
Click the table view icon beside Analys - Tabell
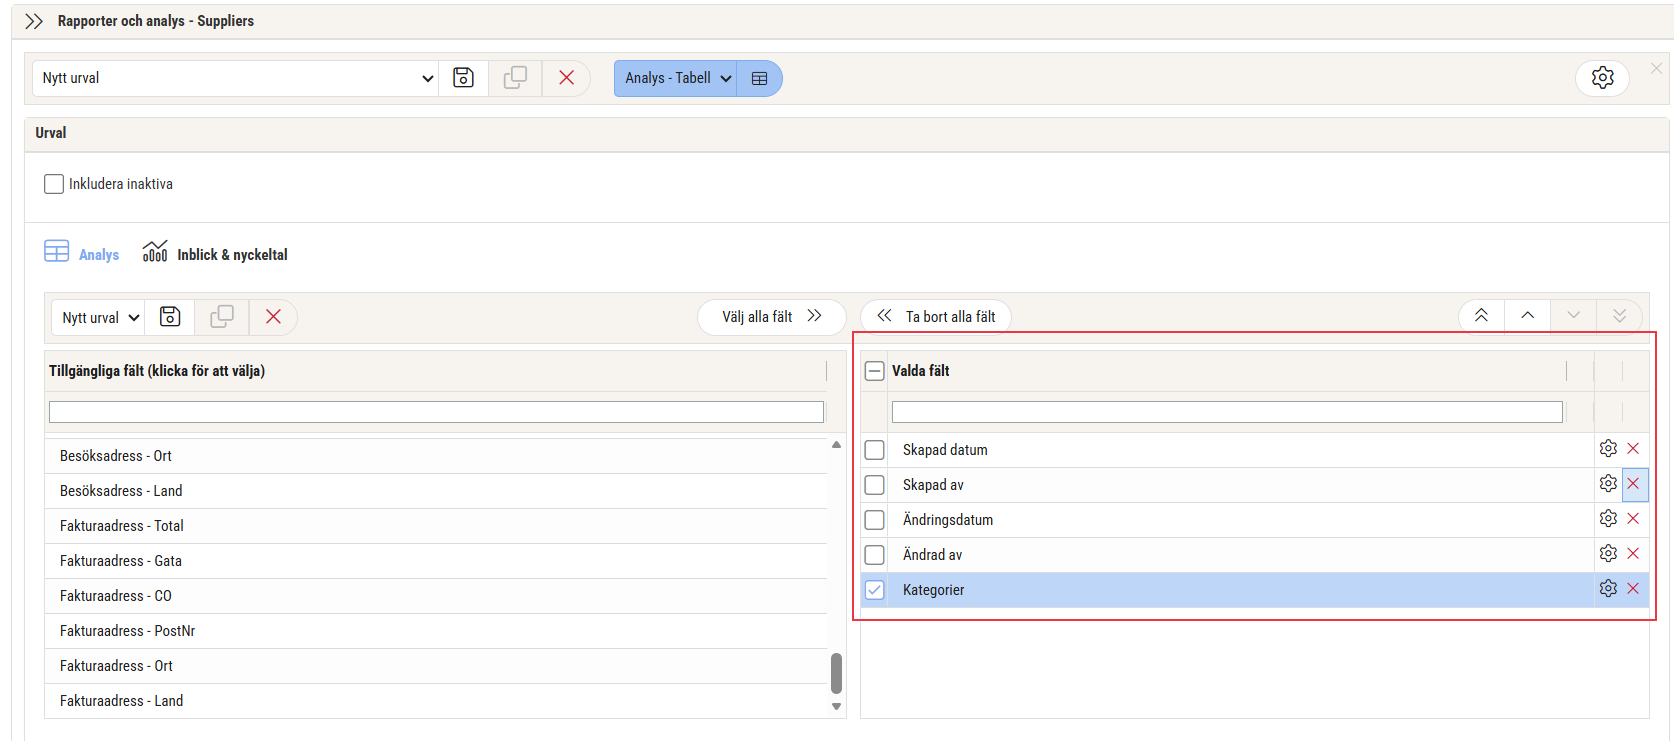(759, 78)
